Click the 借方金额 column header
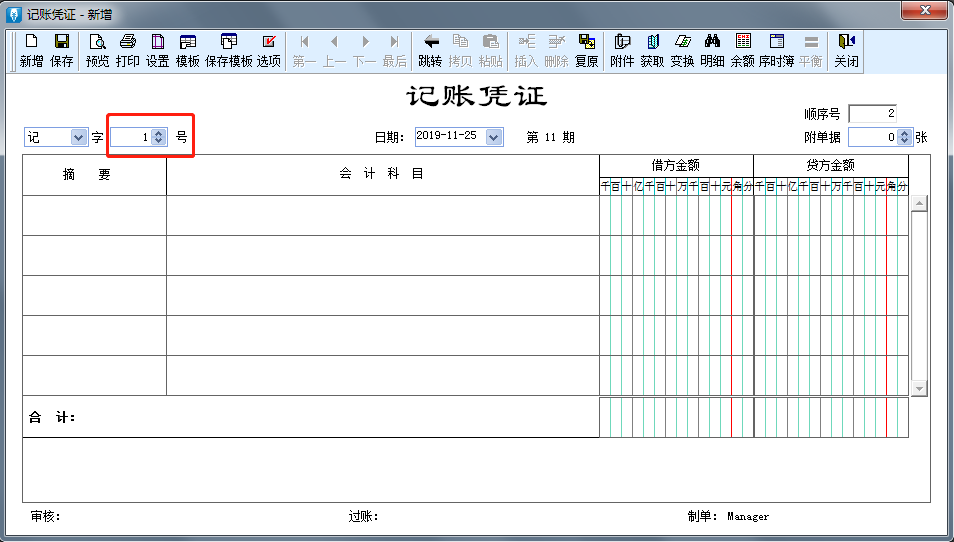Viewport: 954px width, 542px height. [x=676, y=165]
